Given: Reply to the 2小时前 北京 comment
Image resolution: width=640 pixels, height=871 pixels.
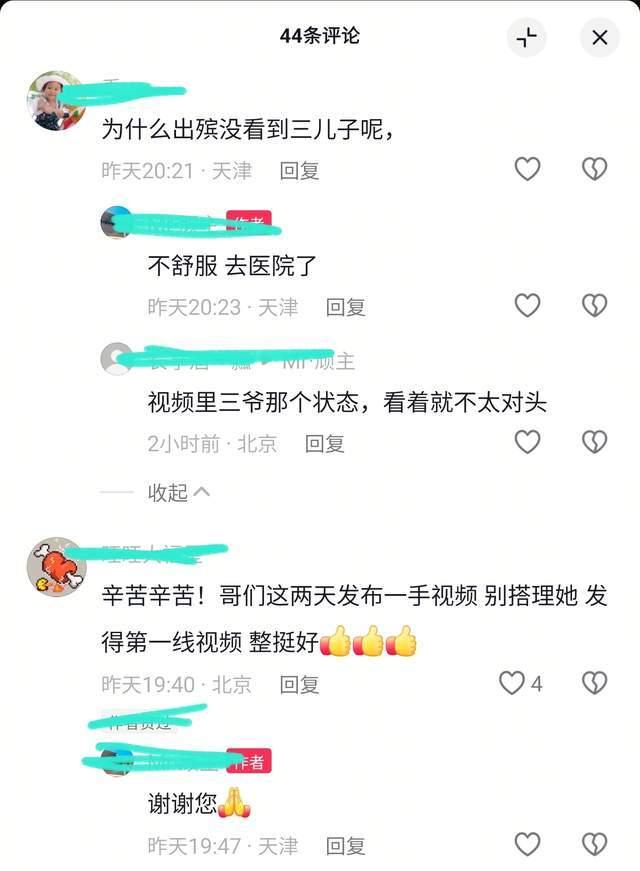Looking at the screenshot, I should (x=324, y=444).
